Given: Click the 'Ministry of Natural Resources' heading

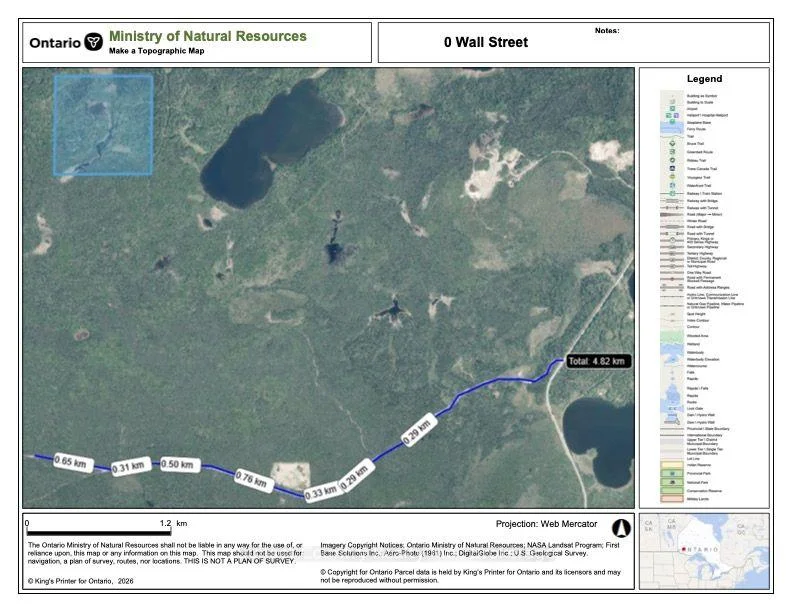Looking at the screenshot, I should coord(208,36).
